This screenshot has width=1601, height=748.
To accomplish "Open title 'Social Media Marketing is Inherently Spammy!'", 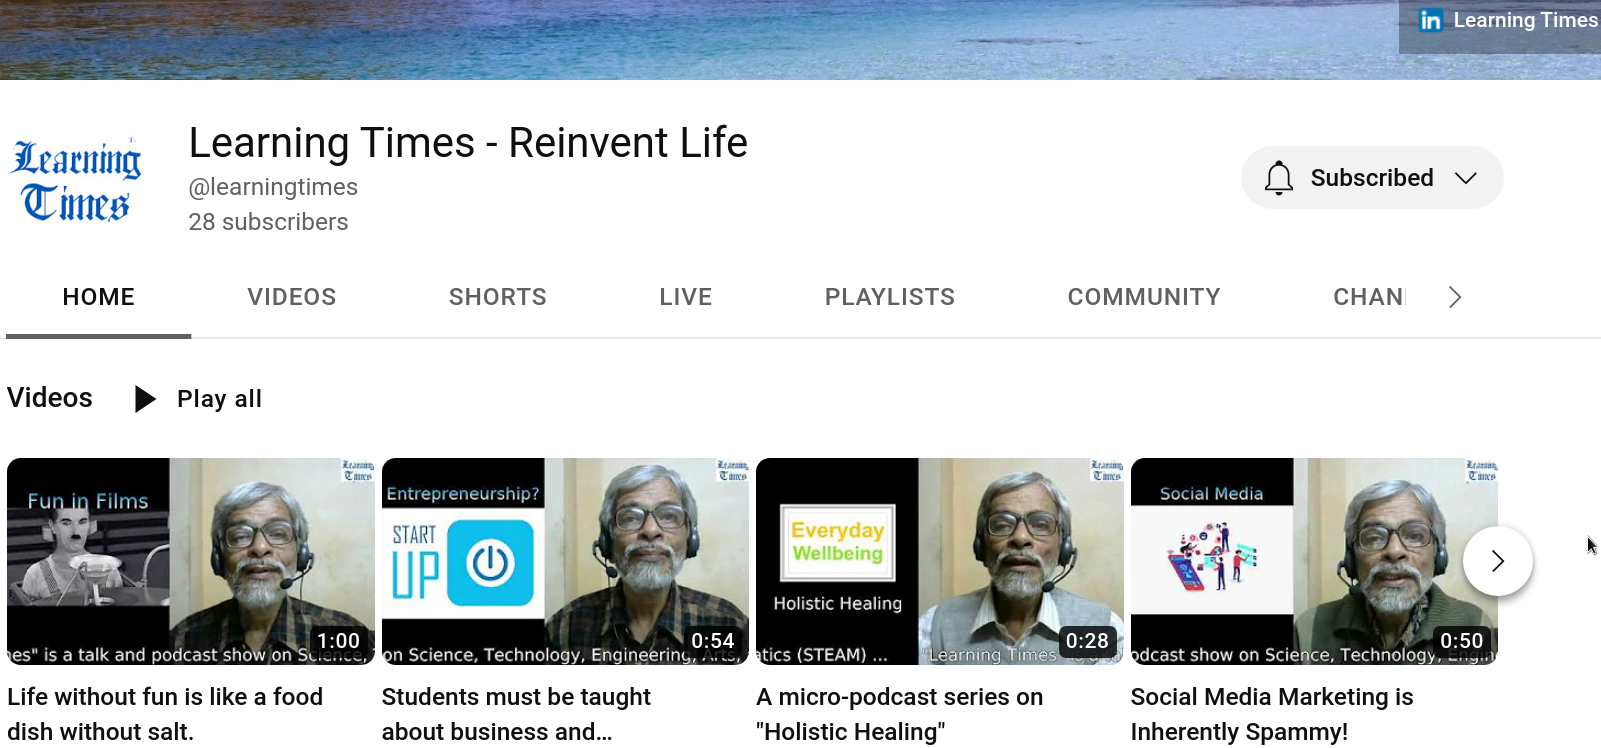I will pyautogui.click(x=1272, y=714).
